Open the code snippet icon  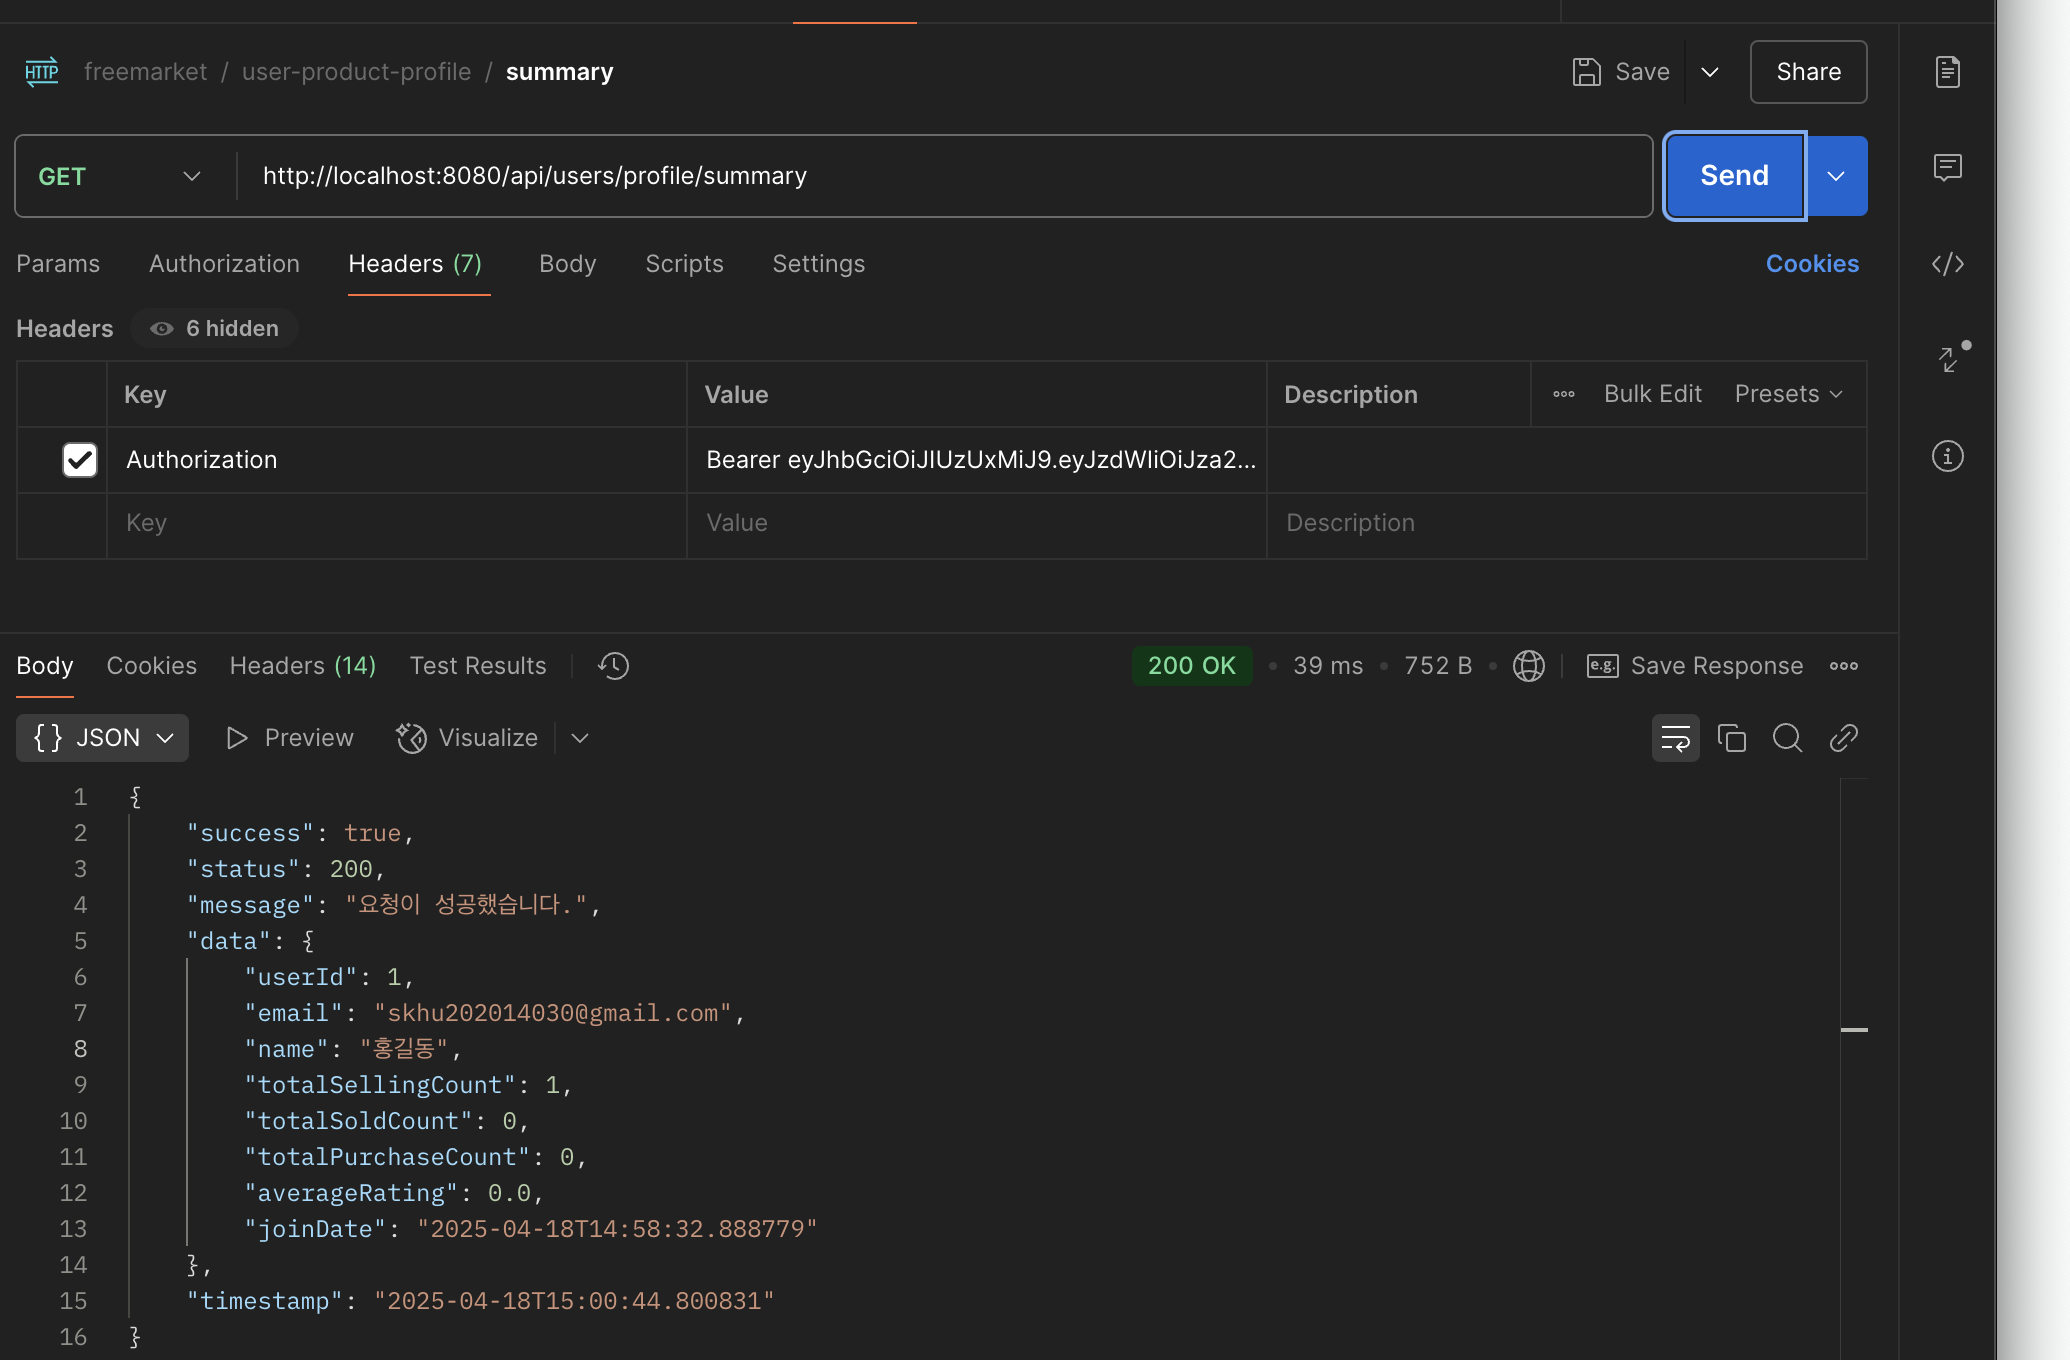(x=1947, y=264)
